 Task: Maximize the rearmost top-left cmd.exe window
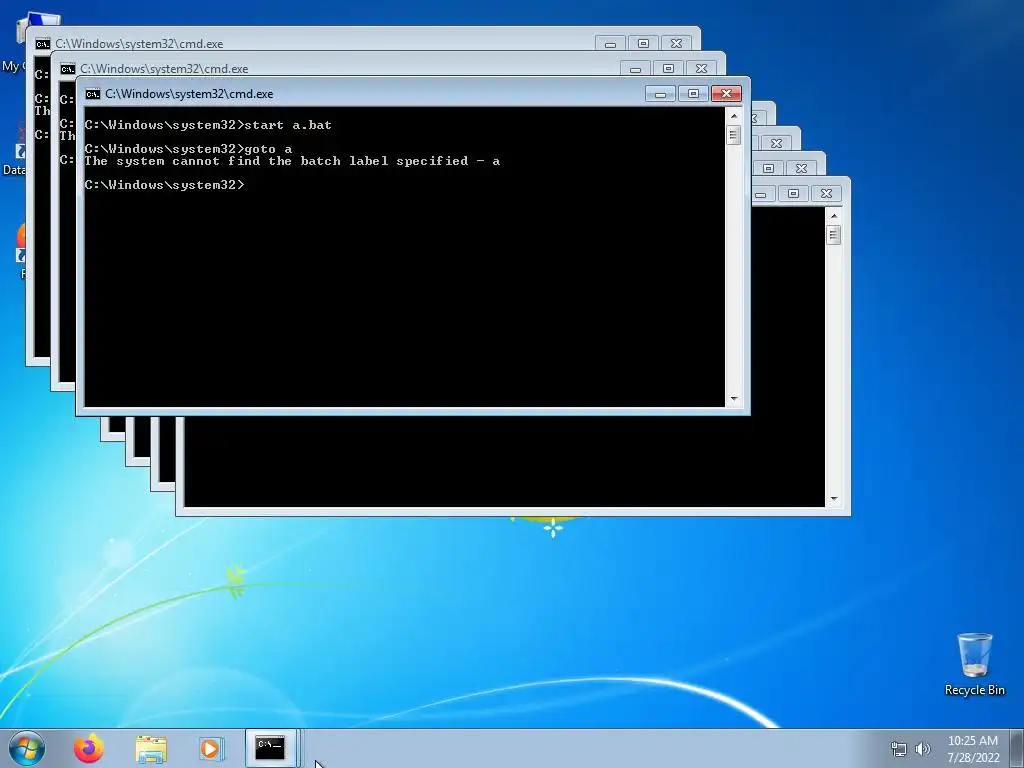coord(643,44)
